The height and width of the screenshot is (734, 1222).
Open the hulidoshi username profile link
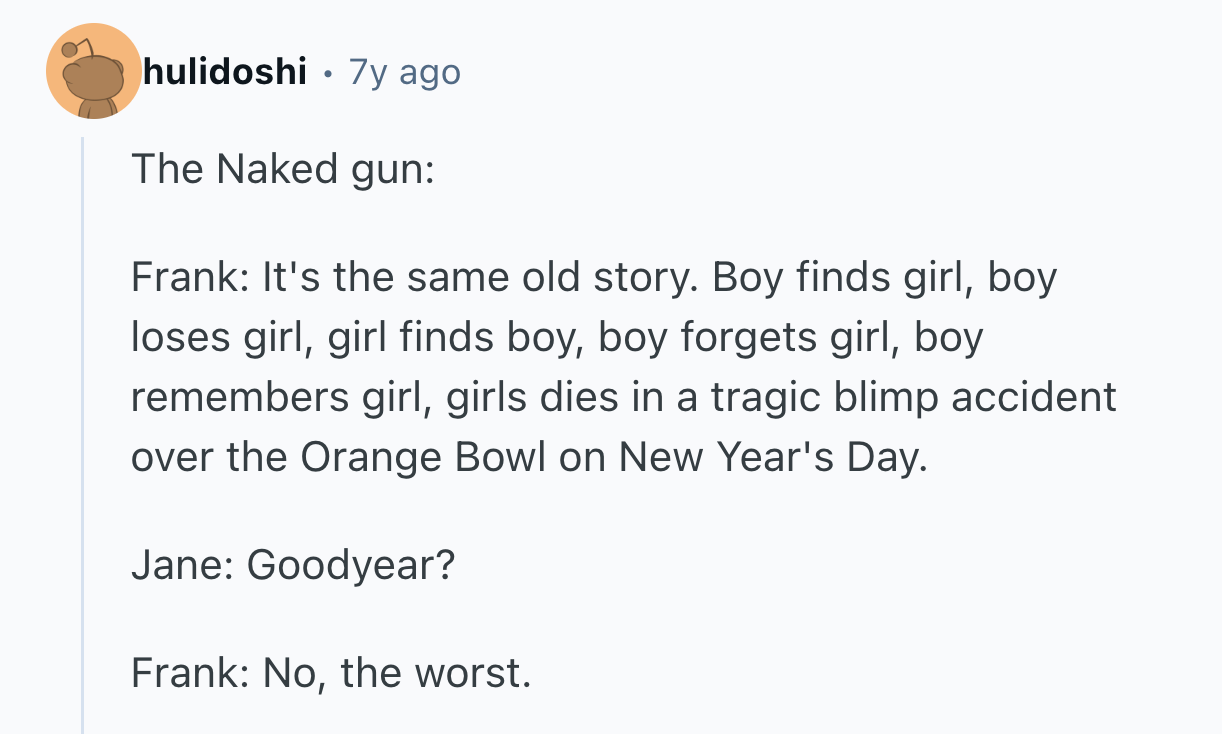tap(225, 72)
